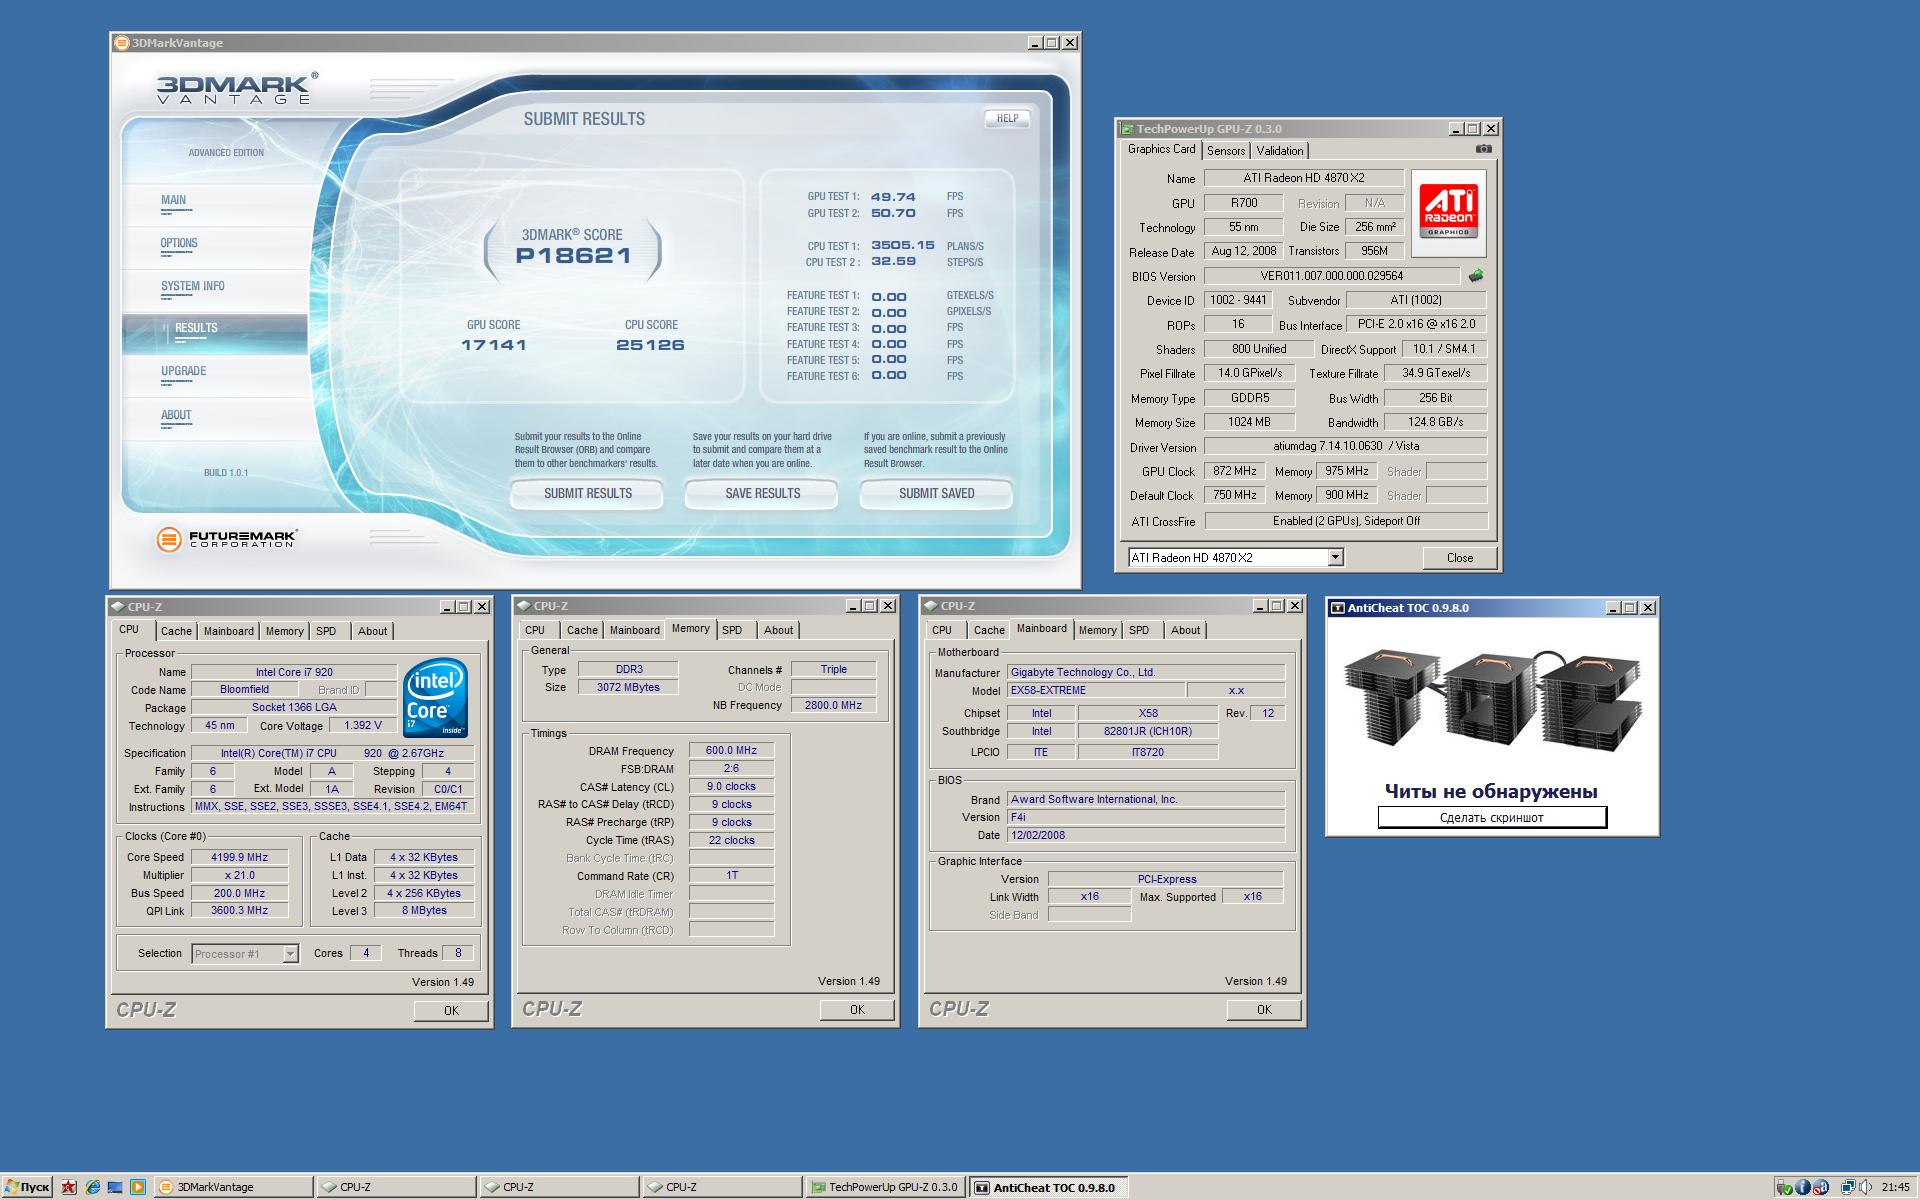Click the AntiCheat TOC title bar icon
This screenshot has height=1200, width=1920.
pyautogui.click(x=1338, y=608)
